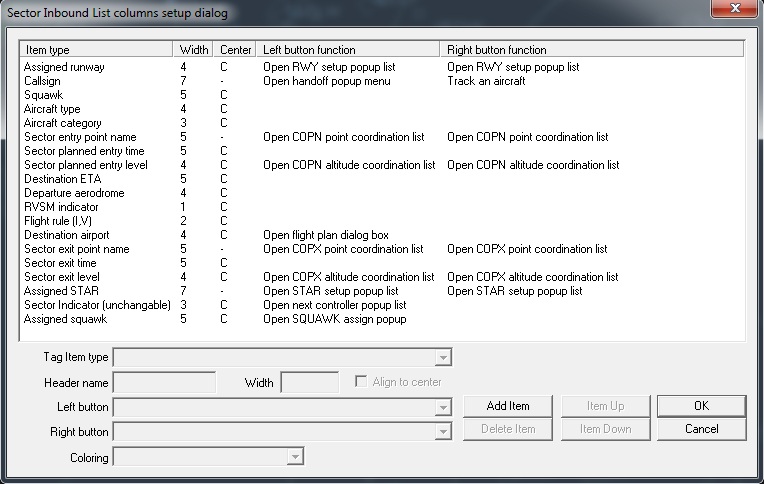Select the Aircraft type row
764x484 pixels.
tap(382, 109)
